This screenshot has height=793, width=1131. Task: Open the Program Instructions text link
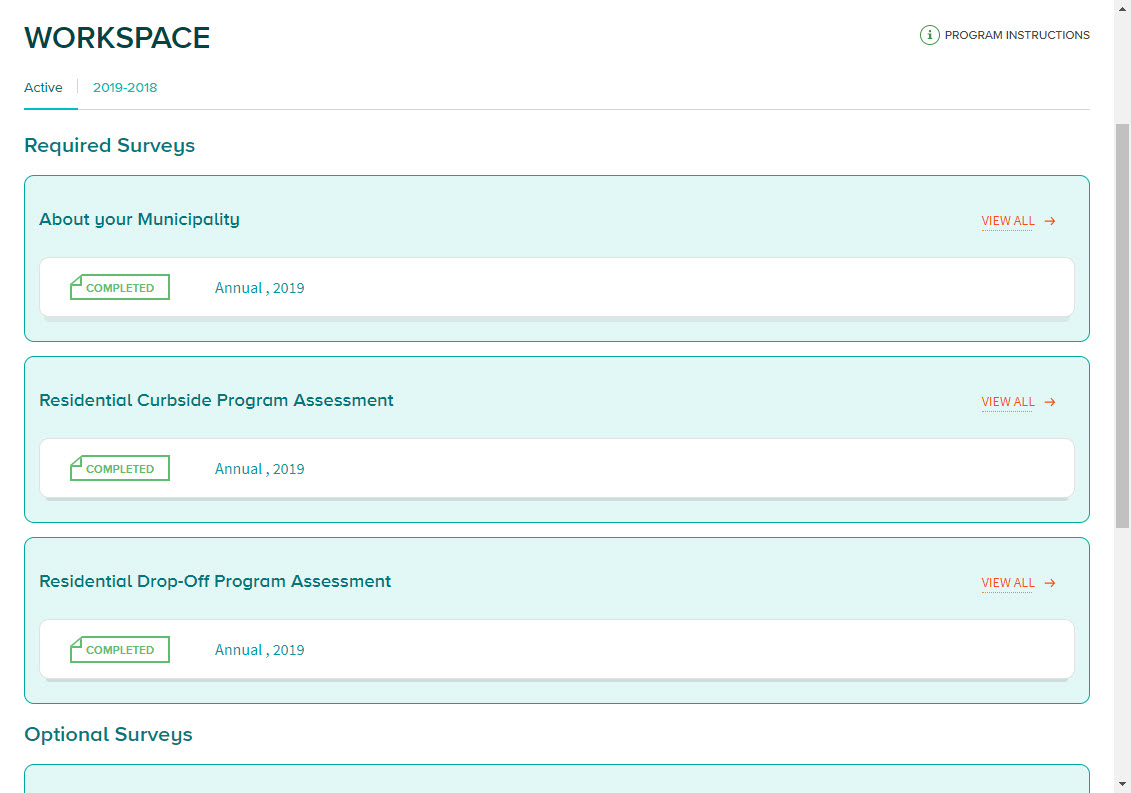coord(1016,35)
